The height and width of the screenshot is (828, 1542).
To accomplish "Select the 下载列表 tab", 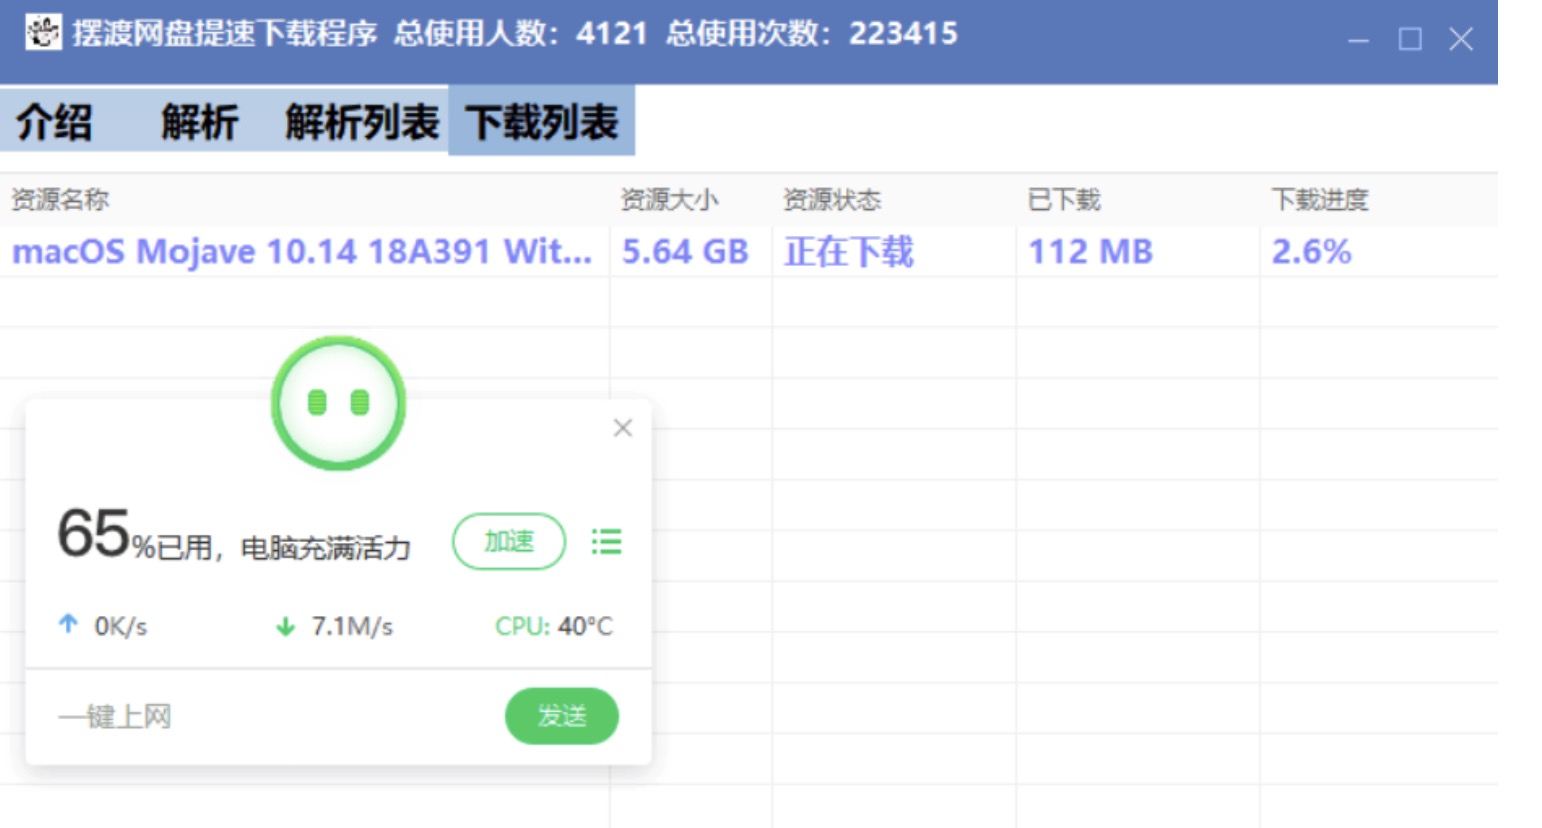I will click(541, 122).
